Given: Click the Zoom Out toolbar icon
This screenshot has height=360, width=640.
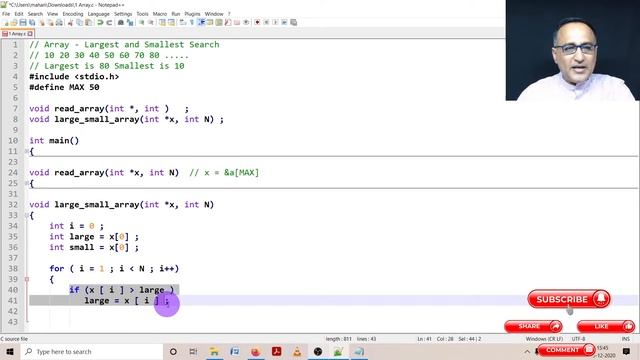Looking at the screenshot, I should click(151, 22).
